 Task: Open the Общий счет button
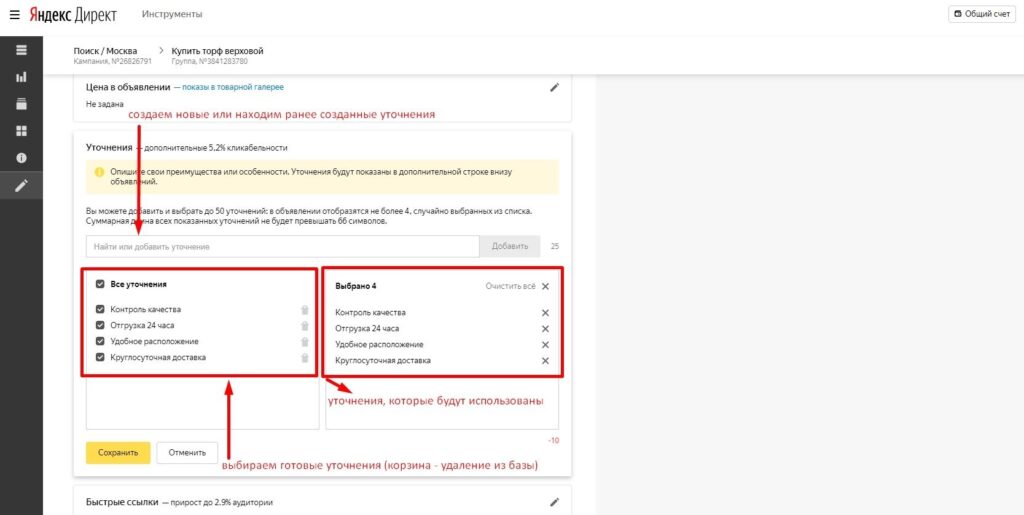coord(982,14)
